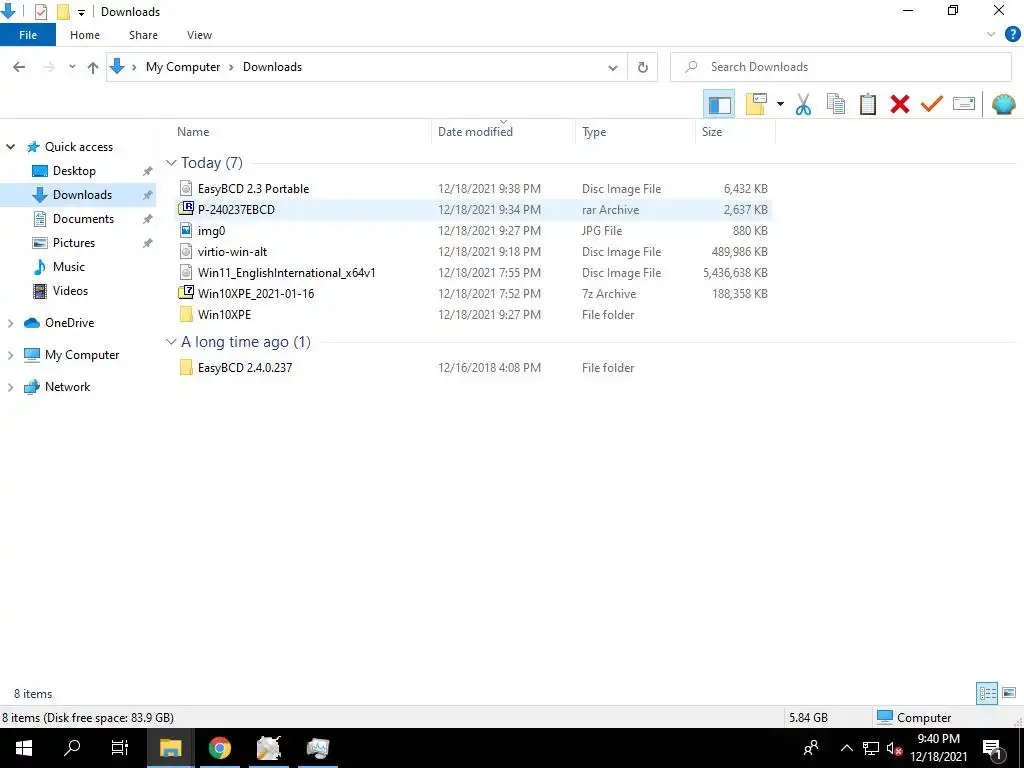
Task: Select EasyBCD 2.3 Portable disc image
Action: (474, 189)
